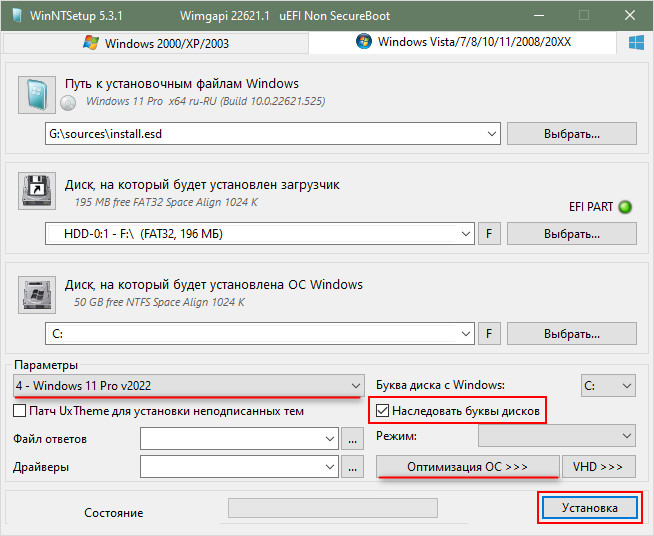The image size is (654, 536).
Task: Click the Windows installation files source icon
Action: [x=37, y=95]
